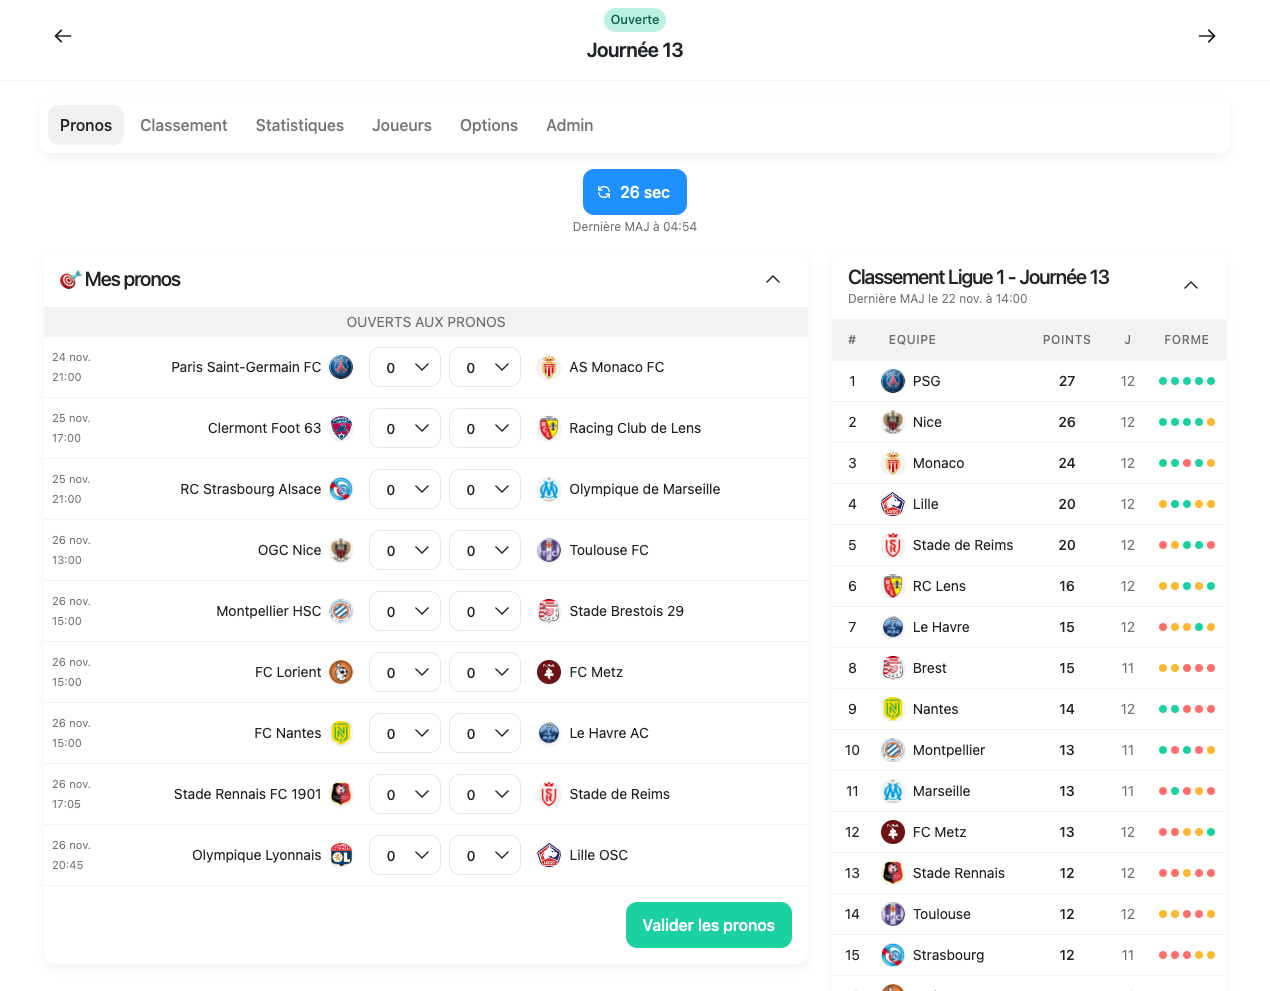Screen dimensions: 1270x991
Task: Go to previous matchday with back arrow
Action: [x=63, y=36]
